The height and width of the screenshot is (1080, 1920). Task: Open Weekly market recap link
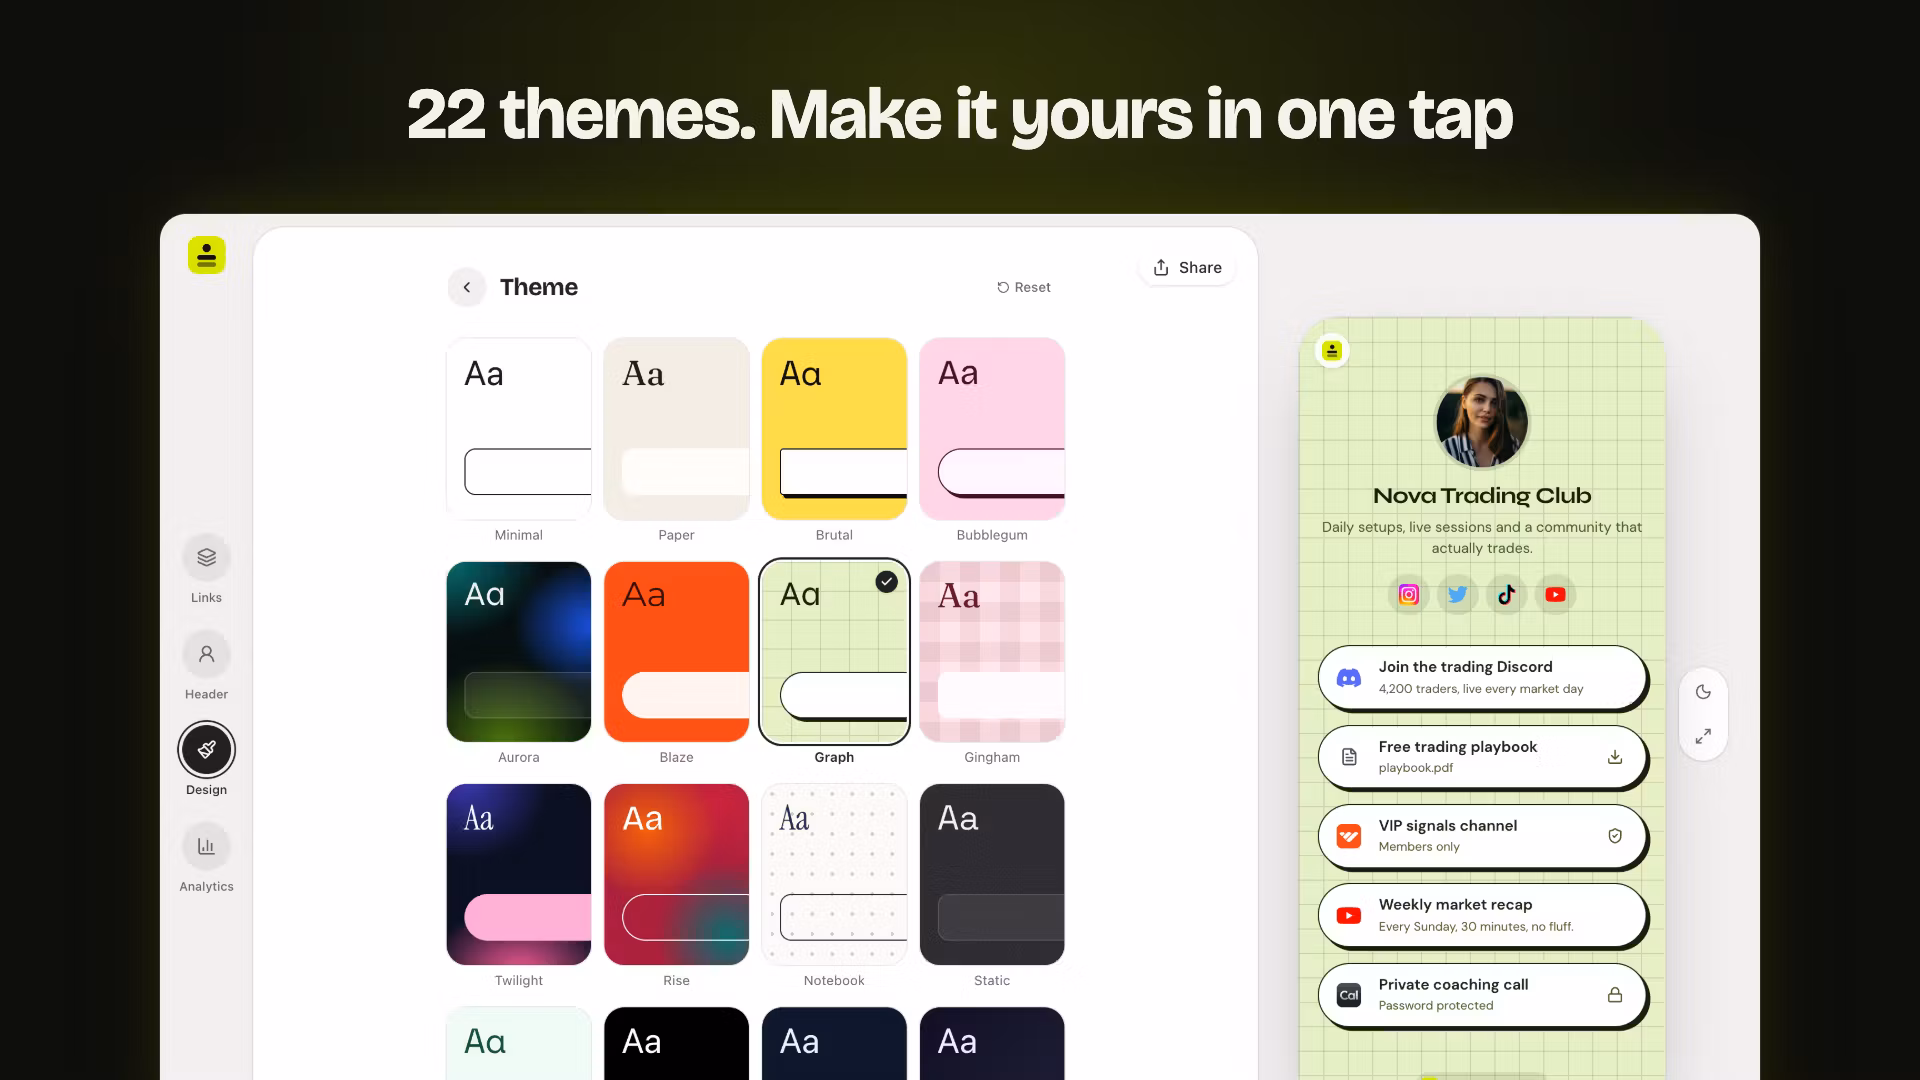[1481, 915]
